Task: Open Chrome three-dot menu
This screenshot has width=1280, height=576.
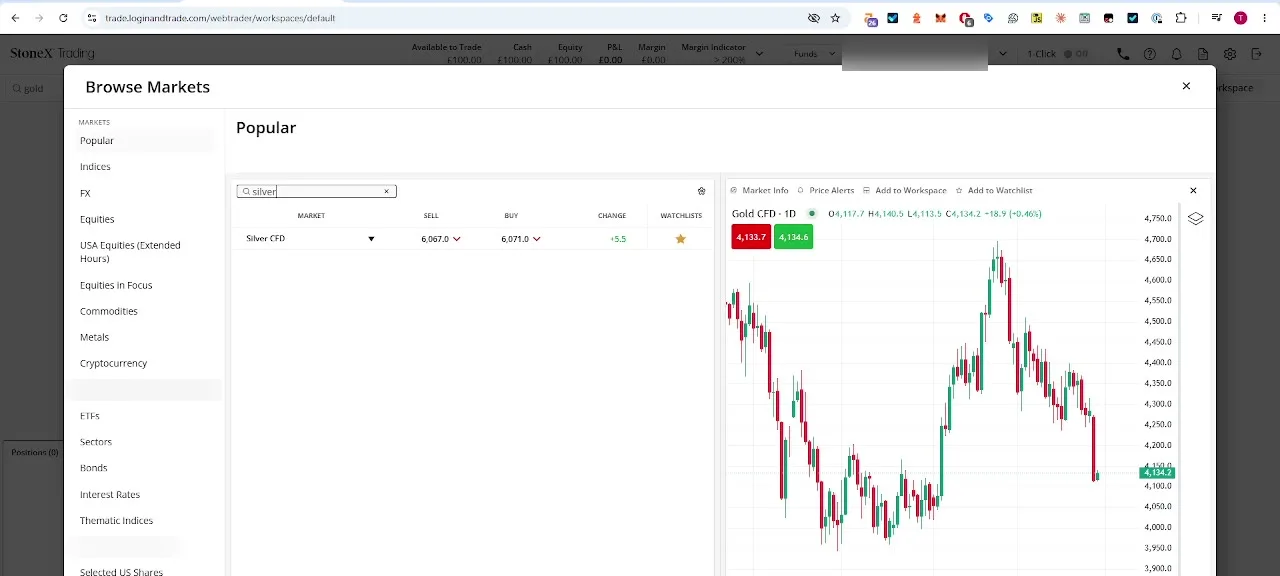Action: pos(1263,18)
